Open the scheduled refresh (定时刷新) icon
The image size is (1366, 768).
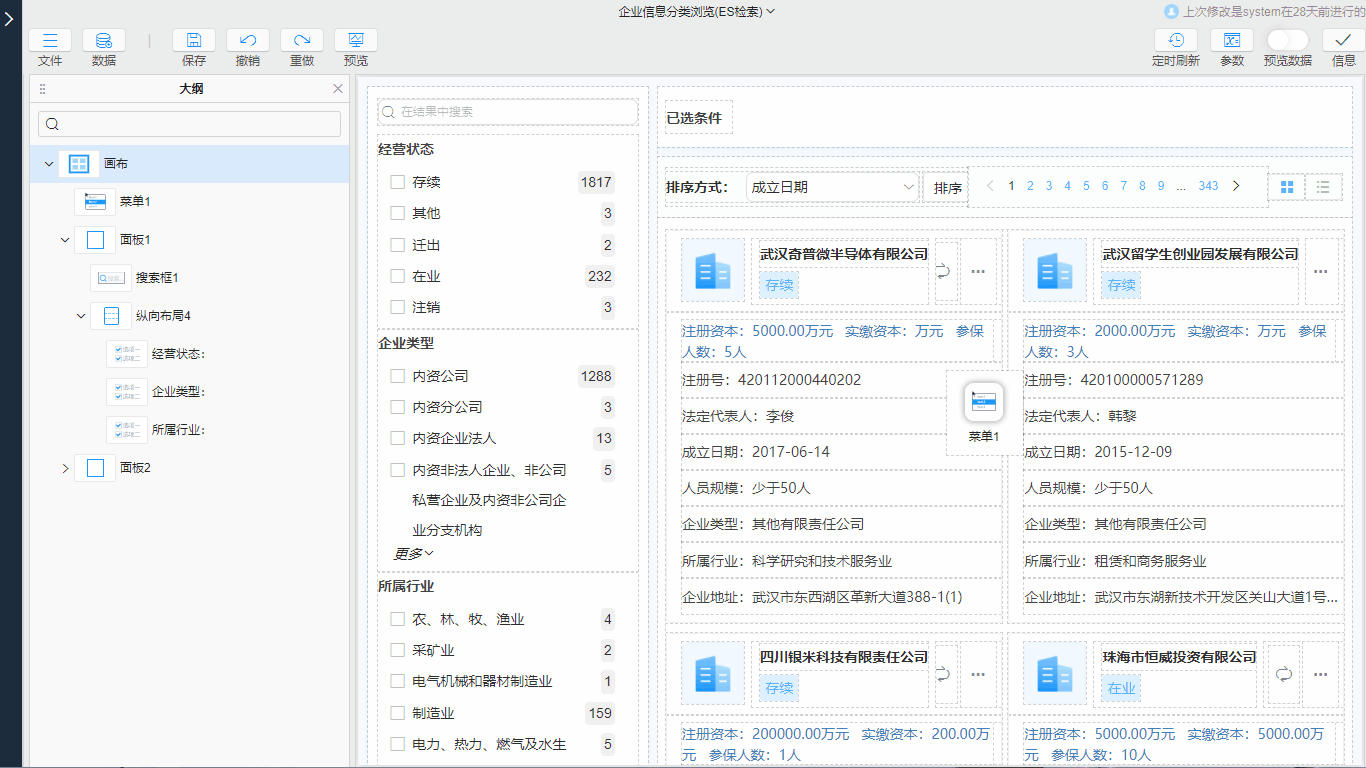[x=1176, y=41]
